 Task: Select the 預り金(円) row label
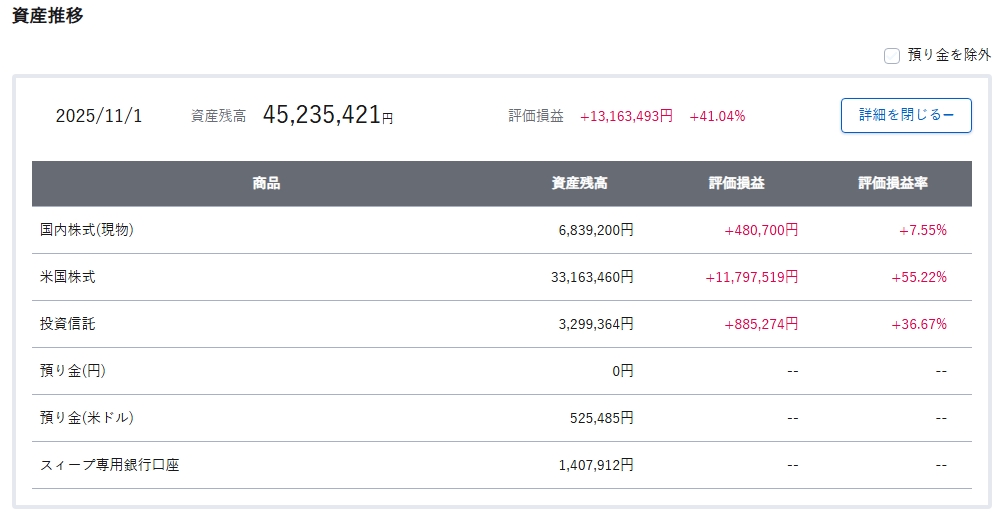pyautogui.click(x=73, y=371)
